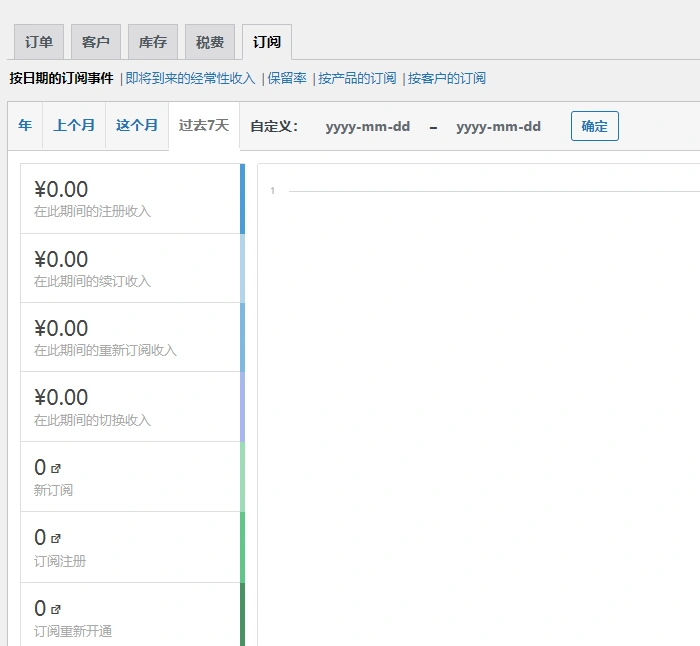The width and height of the screenshot is (700, 646).
Task: Click the 新订阅 label text
Action: coord(53,490)
